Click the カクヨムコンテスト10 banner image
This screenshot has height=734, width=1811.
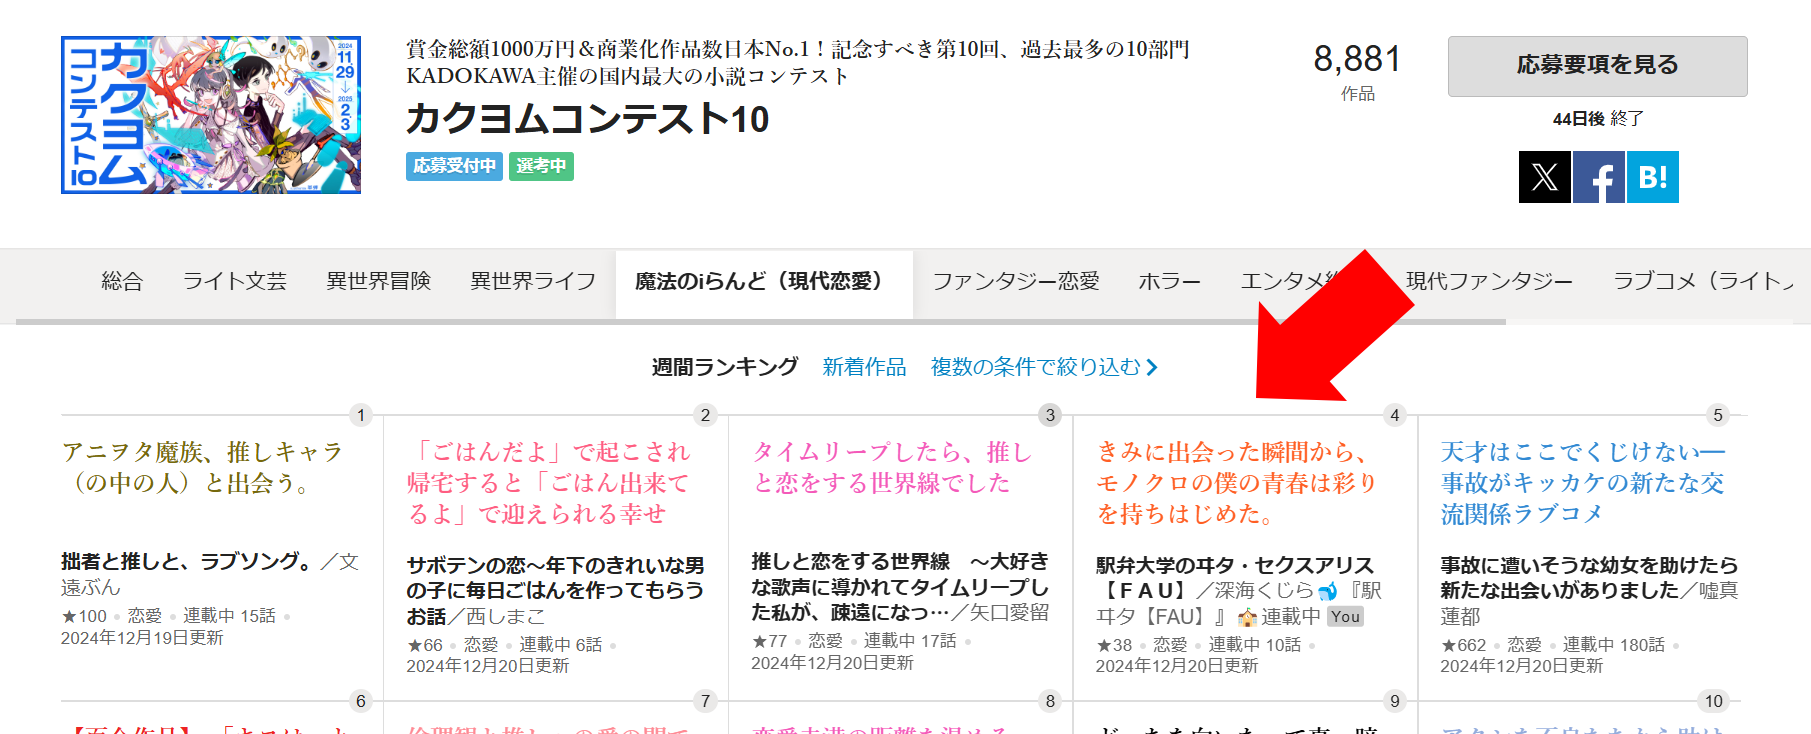[x=211, y=115]
